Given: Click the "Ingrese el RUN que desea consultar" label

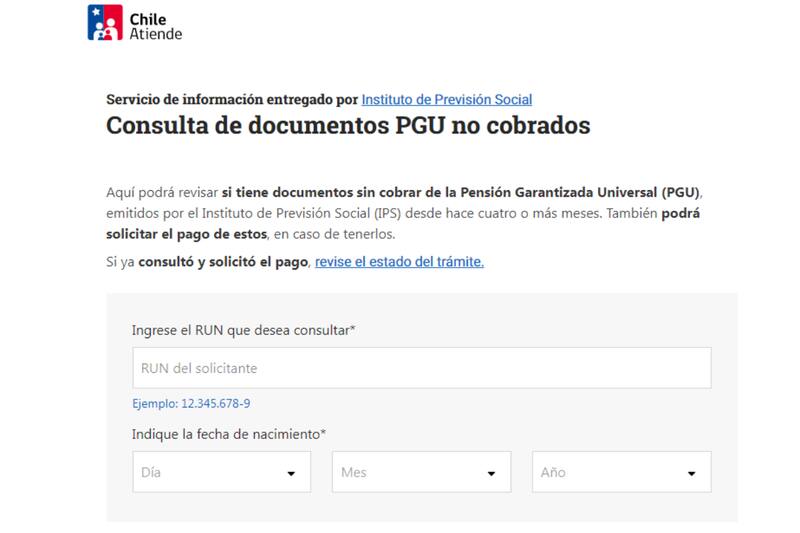Looking at the screenshot, I should [x=244, y=330].
